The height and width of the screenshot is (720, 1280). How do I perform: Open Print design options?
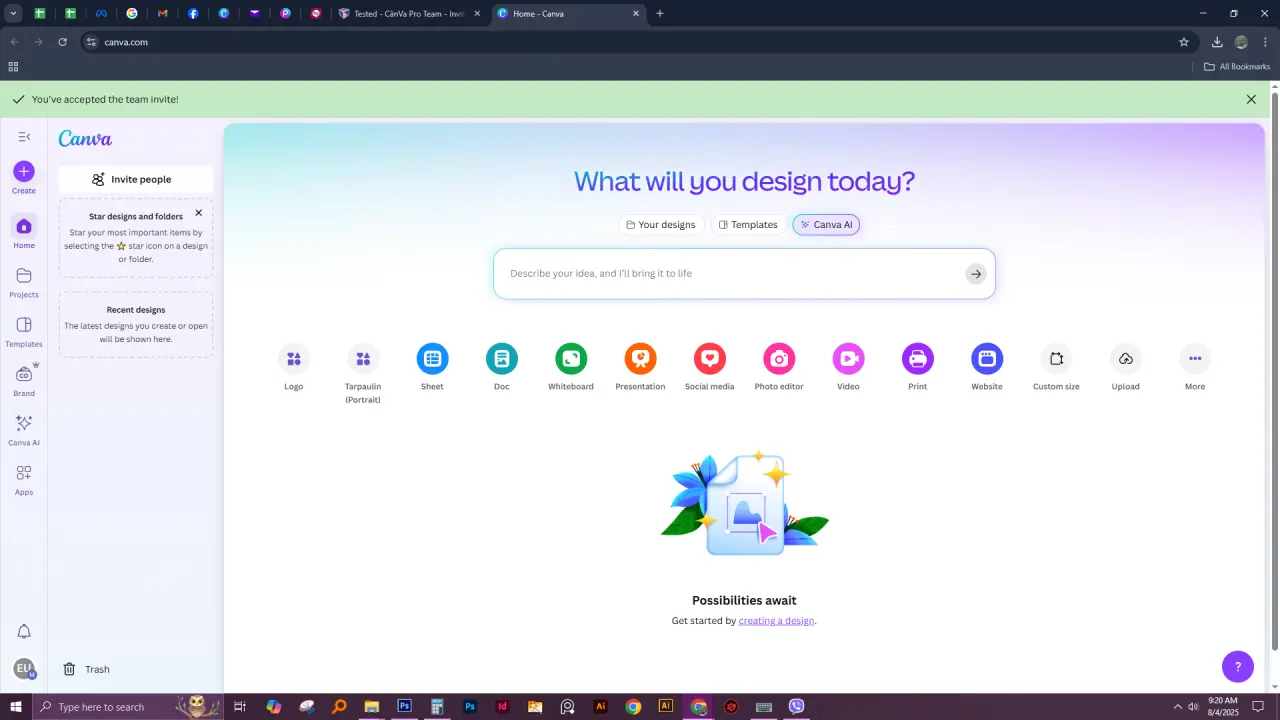tap(918, 367)
